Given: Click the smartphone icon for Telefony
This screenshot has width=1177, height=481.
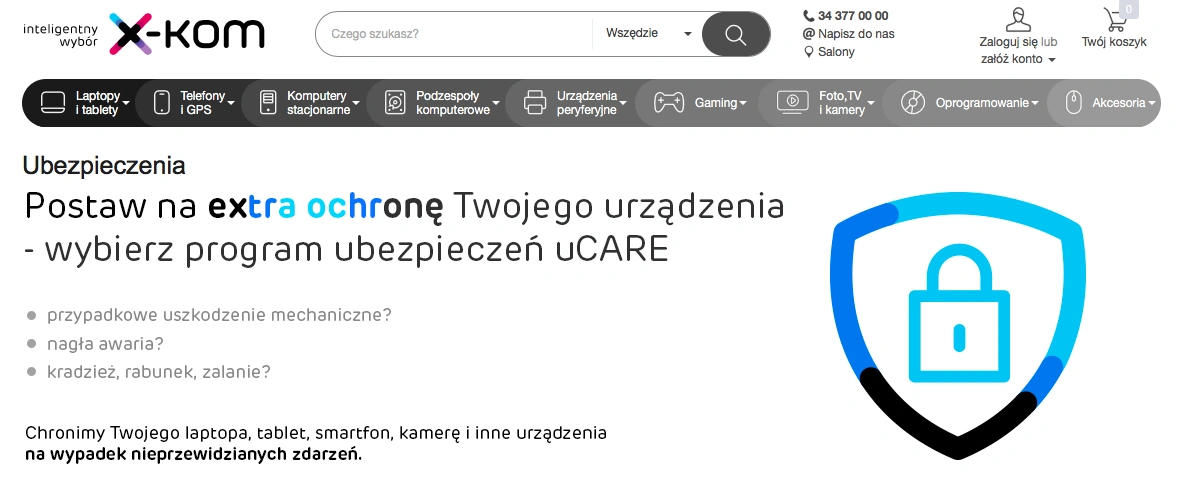Looking at the screenshot, I should click(x=162, y=102).
